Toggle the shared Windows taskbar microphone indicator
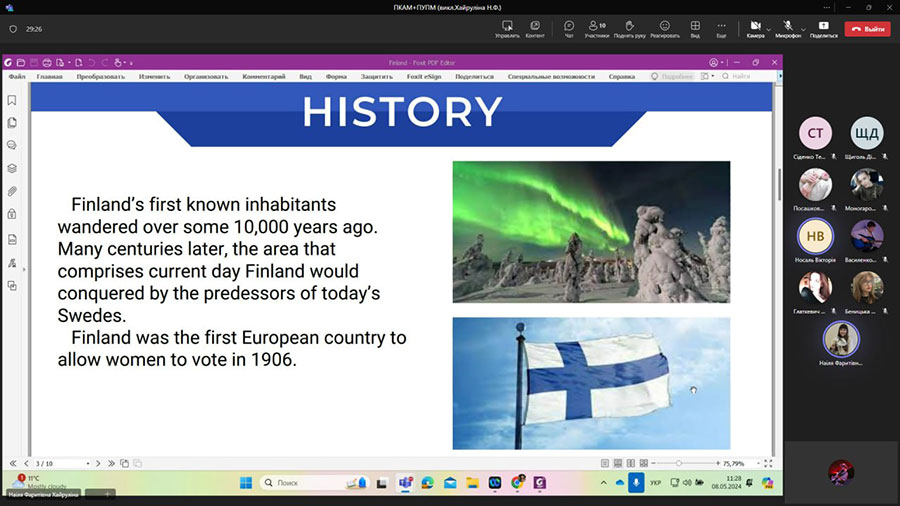 [636, 483]
